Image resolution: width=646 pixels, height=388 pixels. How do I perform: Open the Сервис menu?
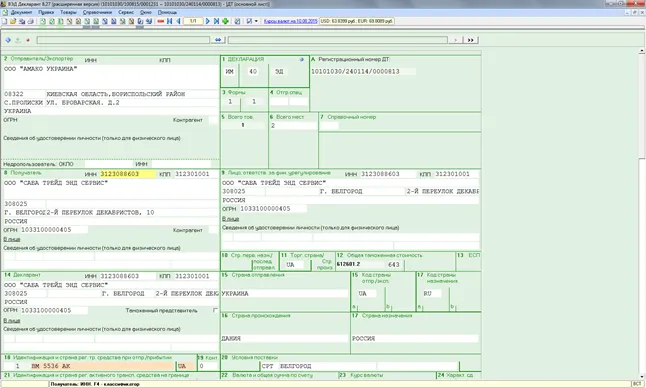(126, 12)
